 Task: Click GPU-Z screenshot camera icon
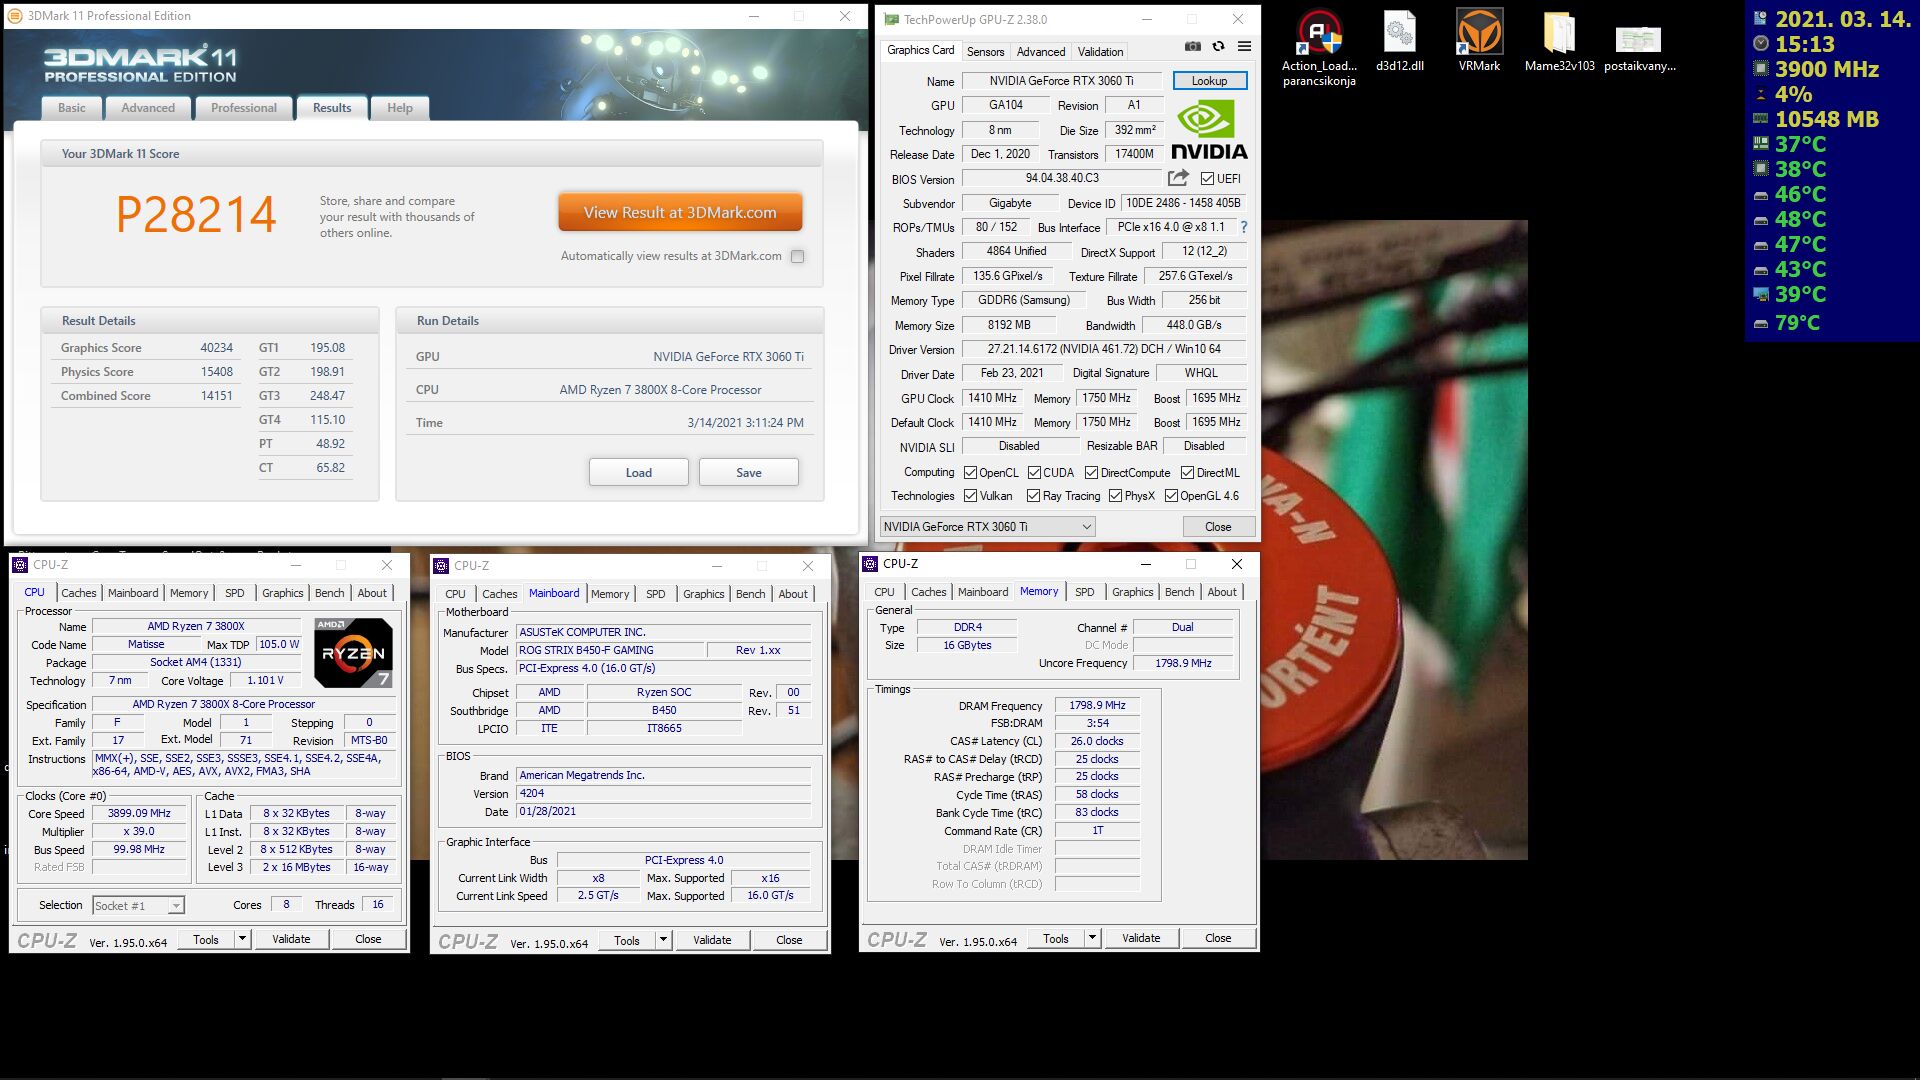tap(1192, 47)
